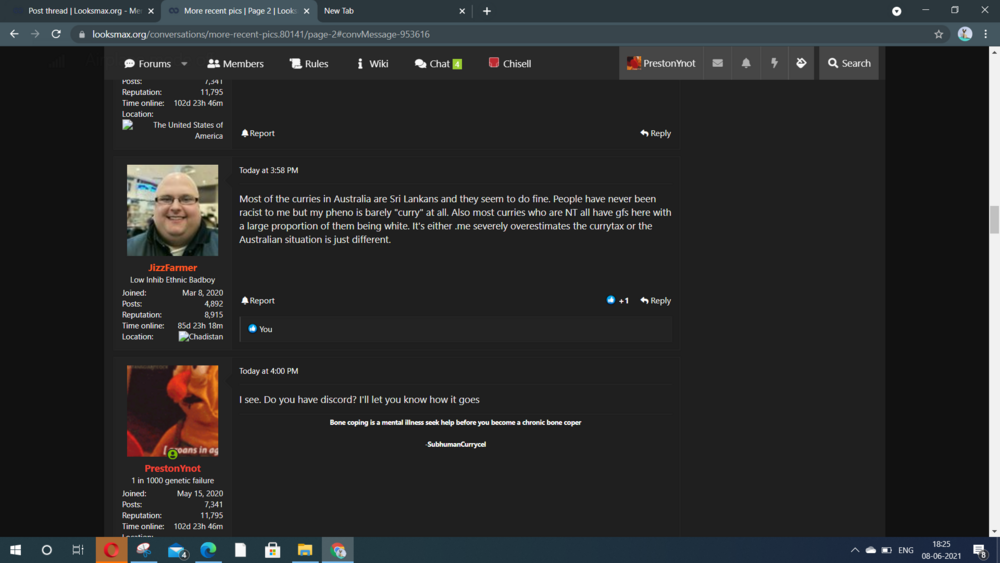The height and width of the screenshot is (563, 1000).
Task: Click the Today at 4:00 PM timestamp
Action: click(268, 371)
